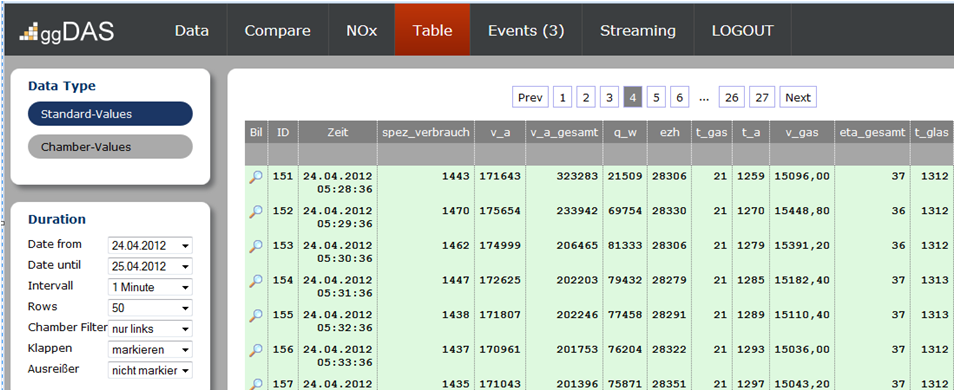The height and width of the screenshot is (391, 955).
Task: Click cell value 81333 in row 153
Action: [x=625, y=245]
